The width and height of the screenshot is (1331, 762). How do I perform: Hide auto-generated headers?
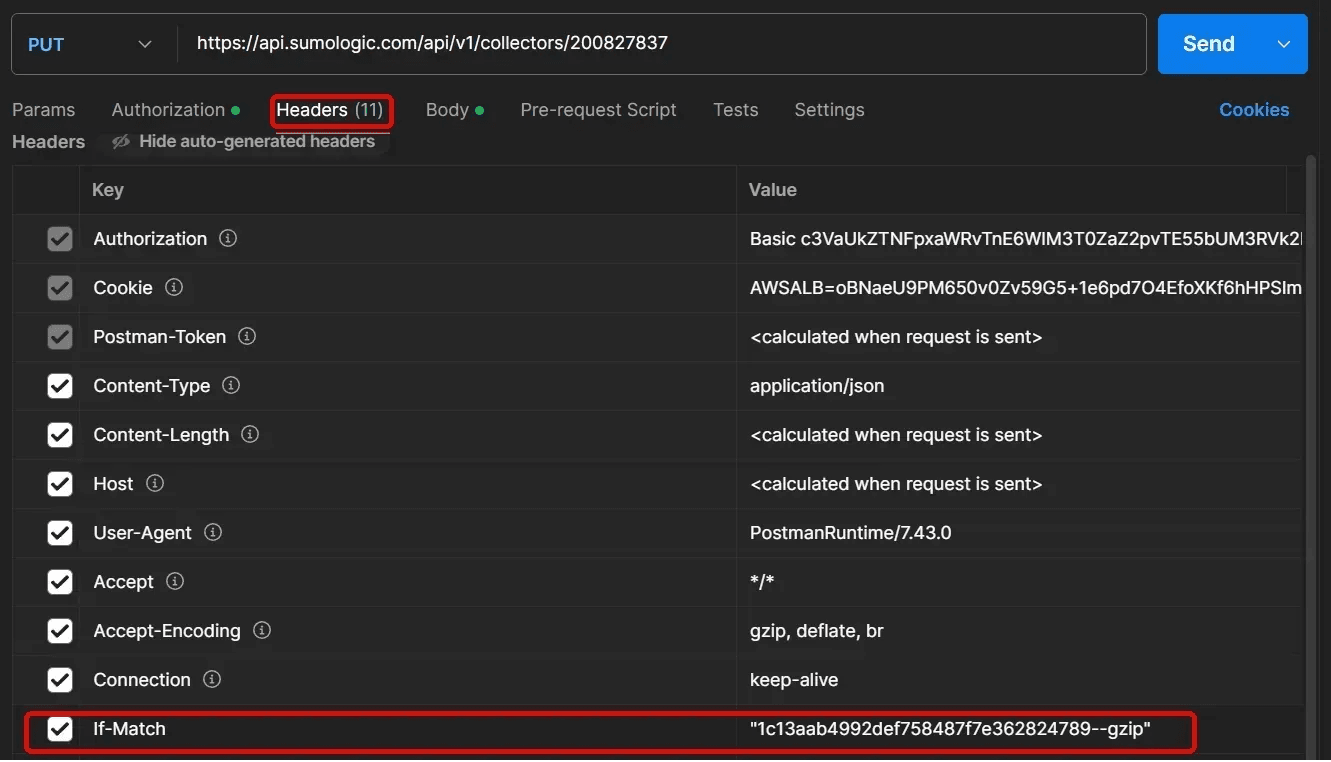pos(244,142)
